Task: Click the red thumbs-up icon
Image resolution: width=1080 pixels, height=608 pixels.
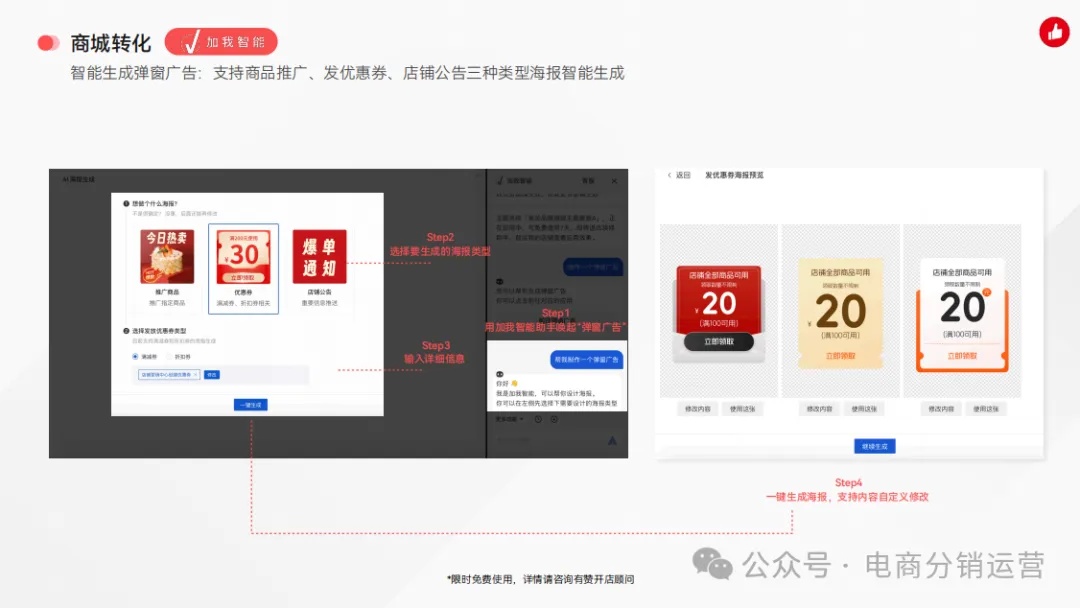Action: (x=1054, y=32)
